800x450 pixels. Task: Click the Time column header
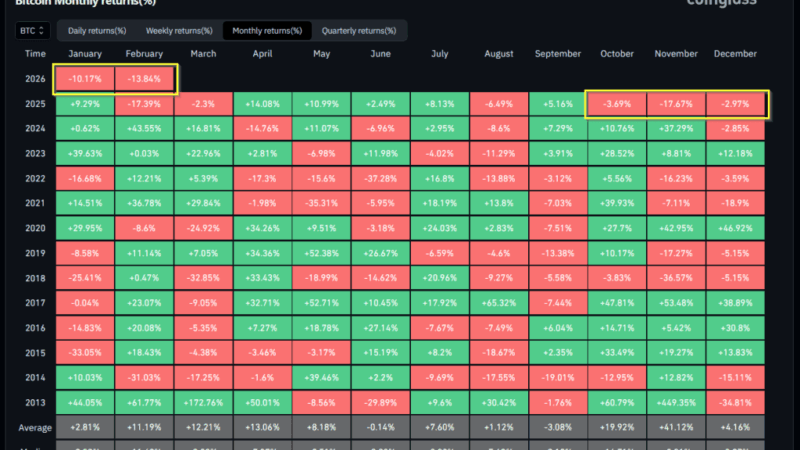(35, 54)
